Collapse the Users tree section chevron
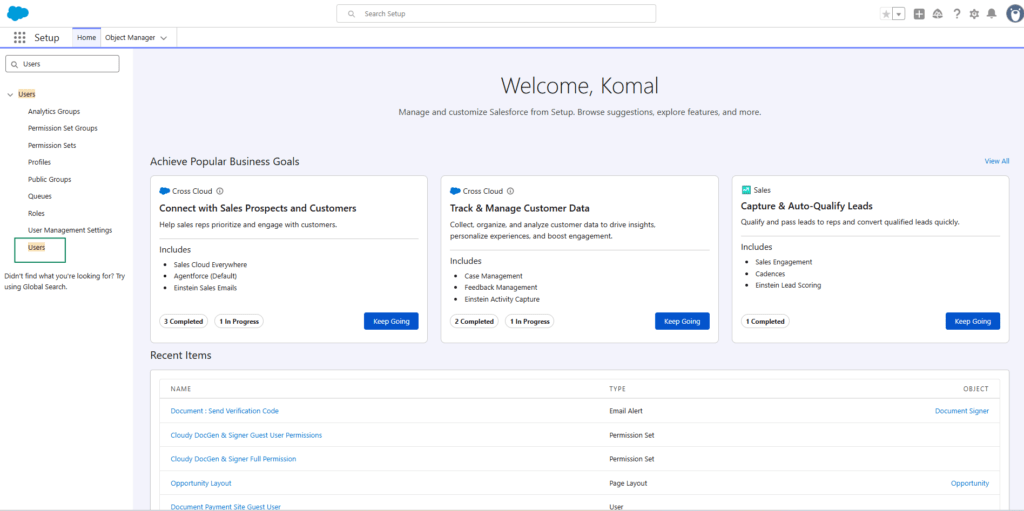This screenshot has width=1024, height=511. [10, 95]
